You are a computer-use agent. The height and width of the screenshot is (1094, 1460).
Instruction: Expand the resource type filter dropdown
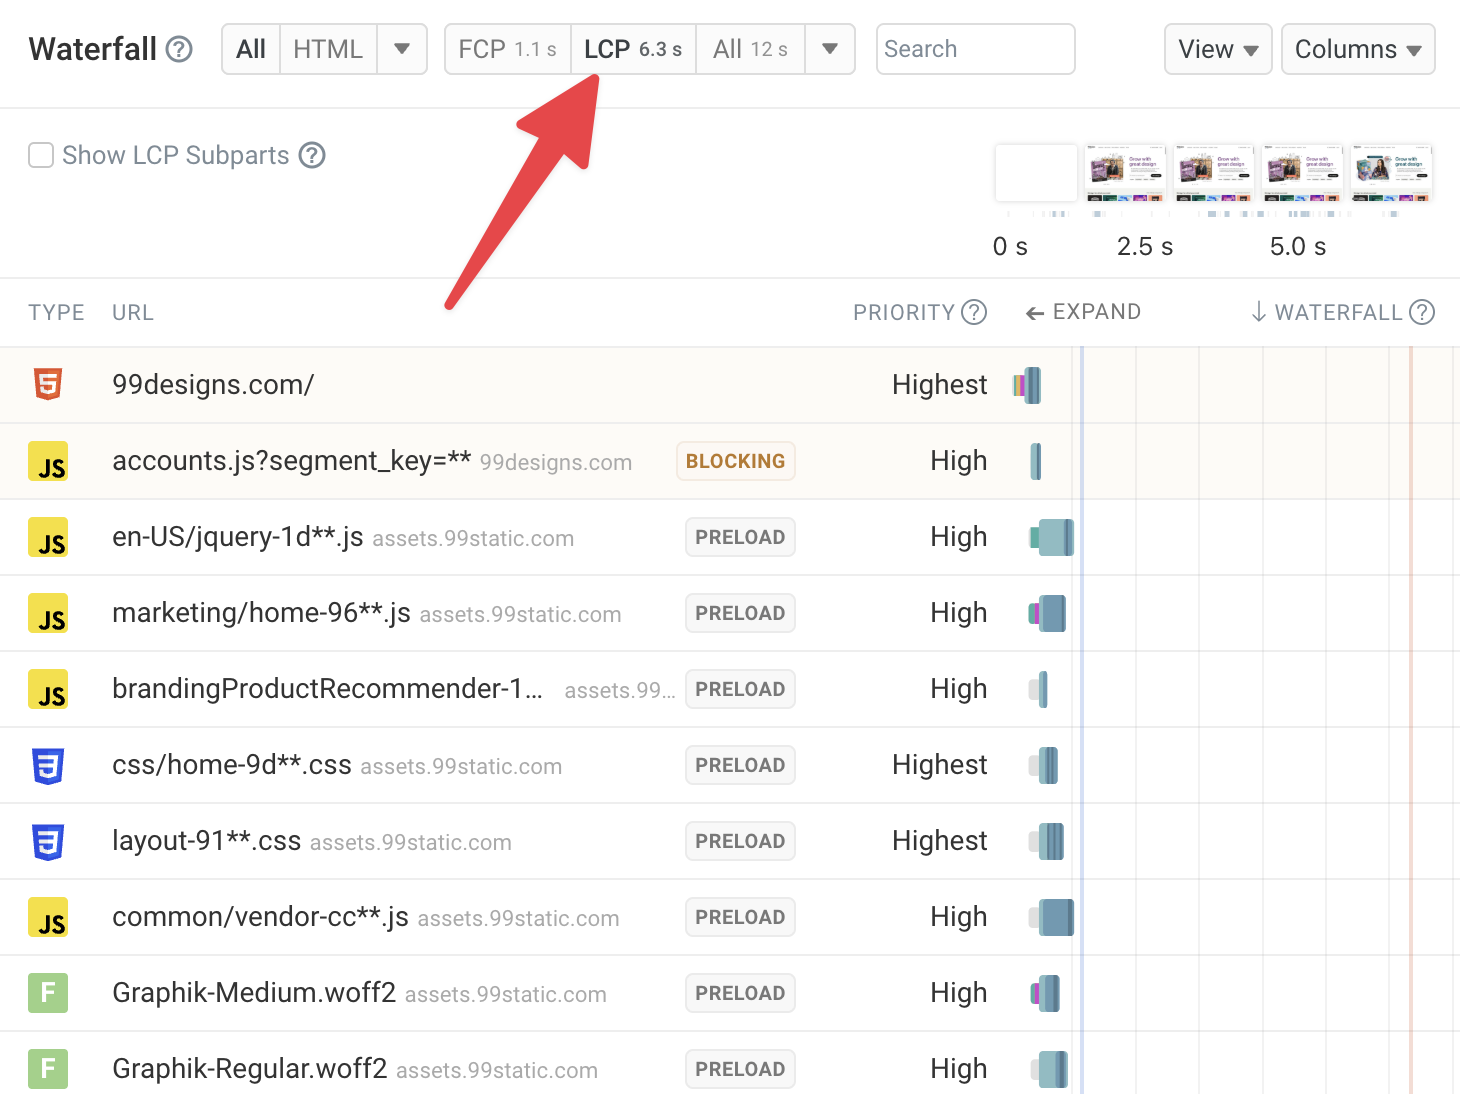click(402, 49)
